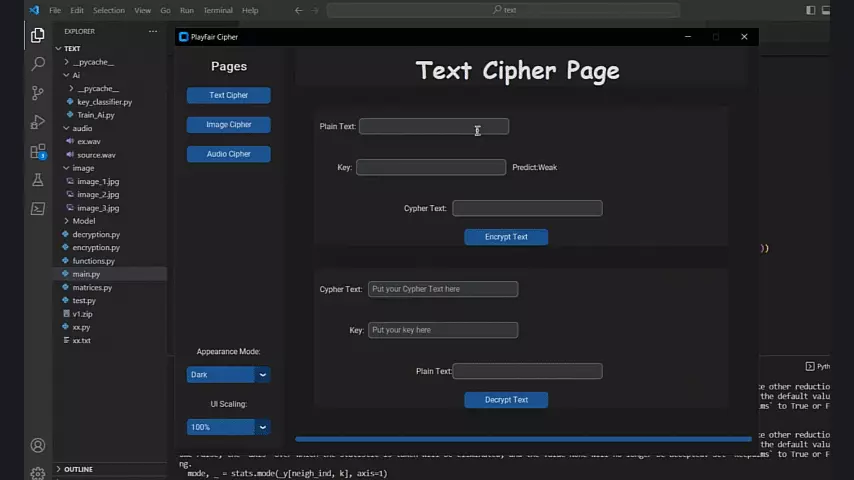Open the Edit menu
This screenshot has width=854, height=480.
click(x=77, y=10)
